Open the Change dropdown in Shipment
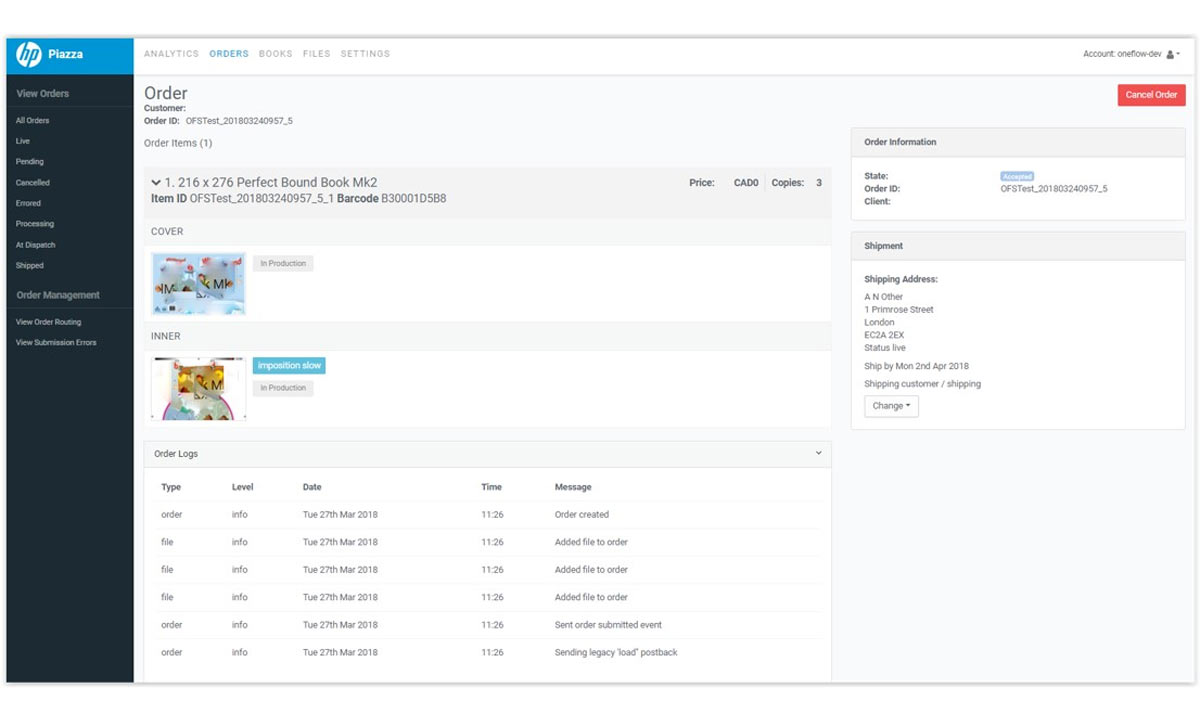 [x=890, y=406]
